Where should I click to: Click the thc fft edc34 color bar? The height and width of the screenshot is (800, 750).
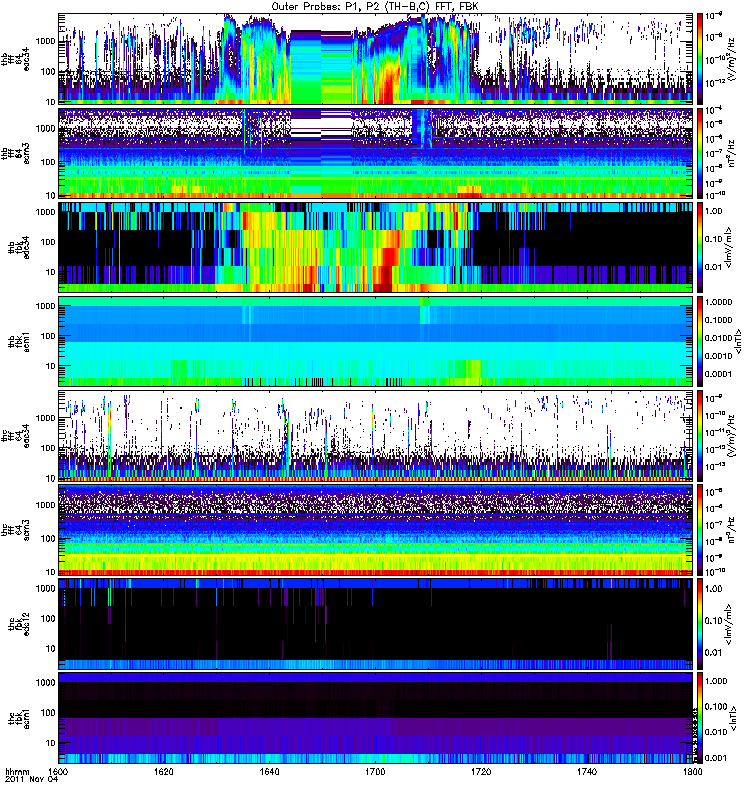[700, 435]
